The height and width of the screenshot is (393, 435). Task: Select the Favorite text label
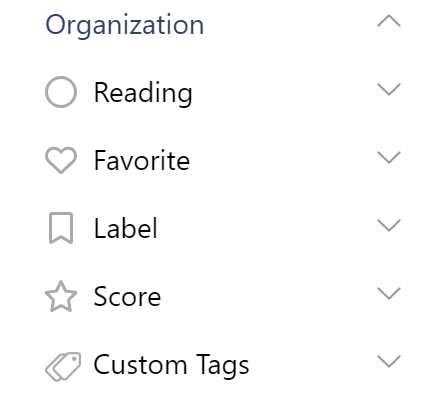[142, 160]
